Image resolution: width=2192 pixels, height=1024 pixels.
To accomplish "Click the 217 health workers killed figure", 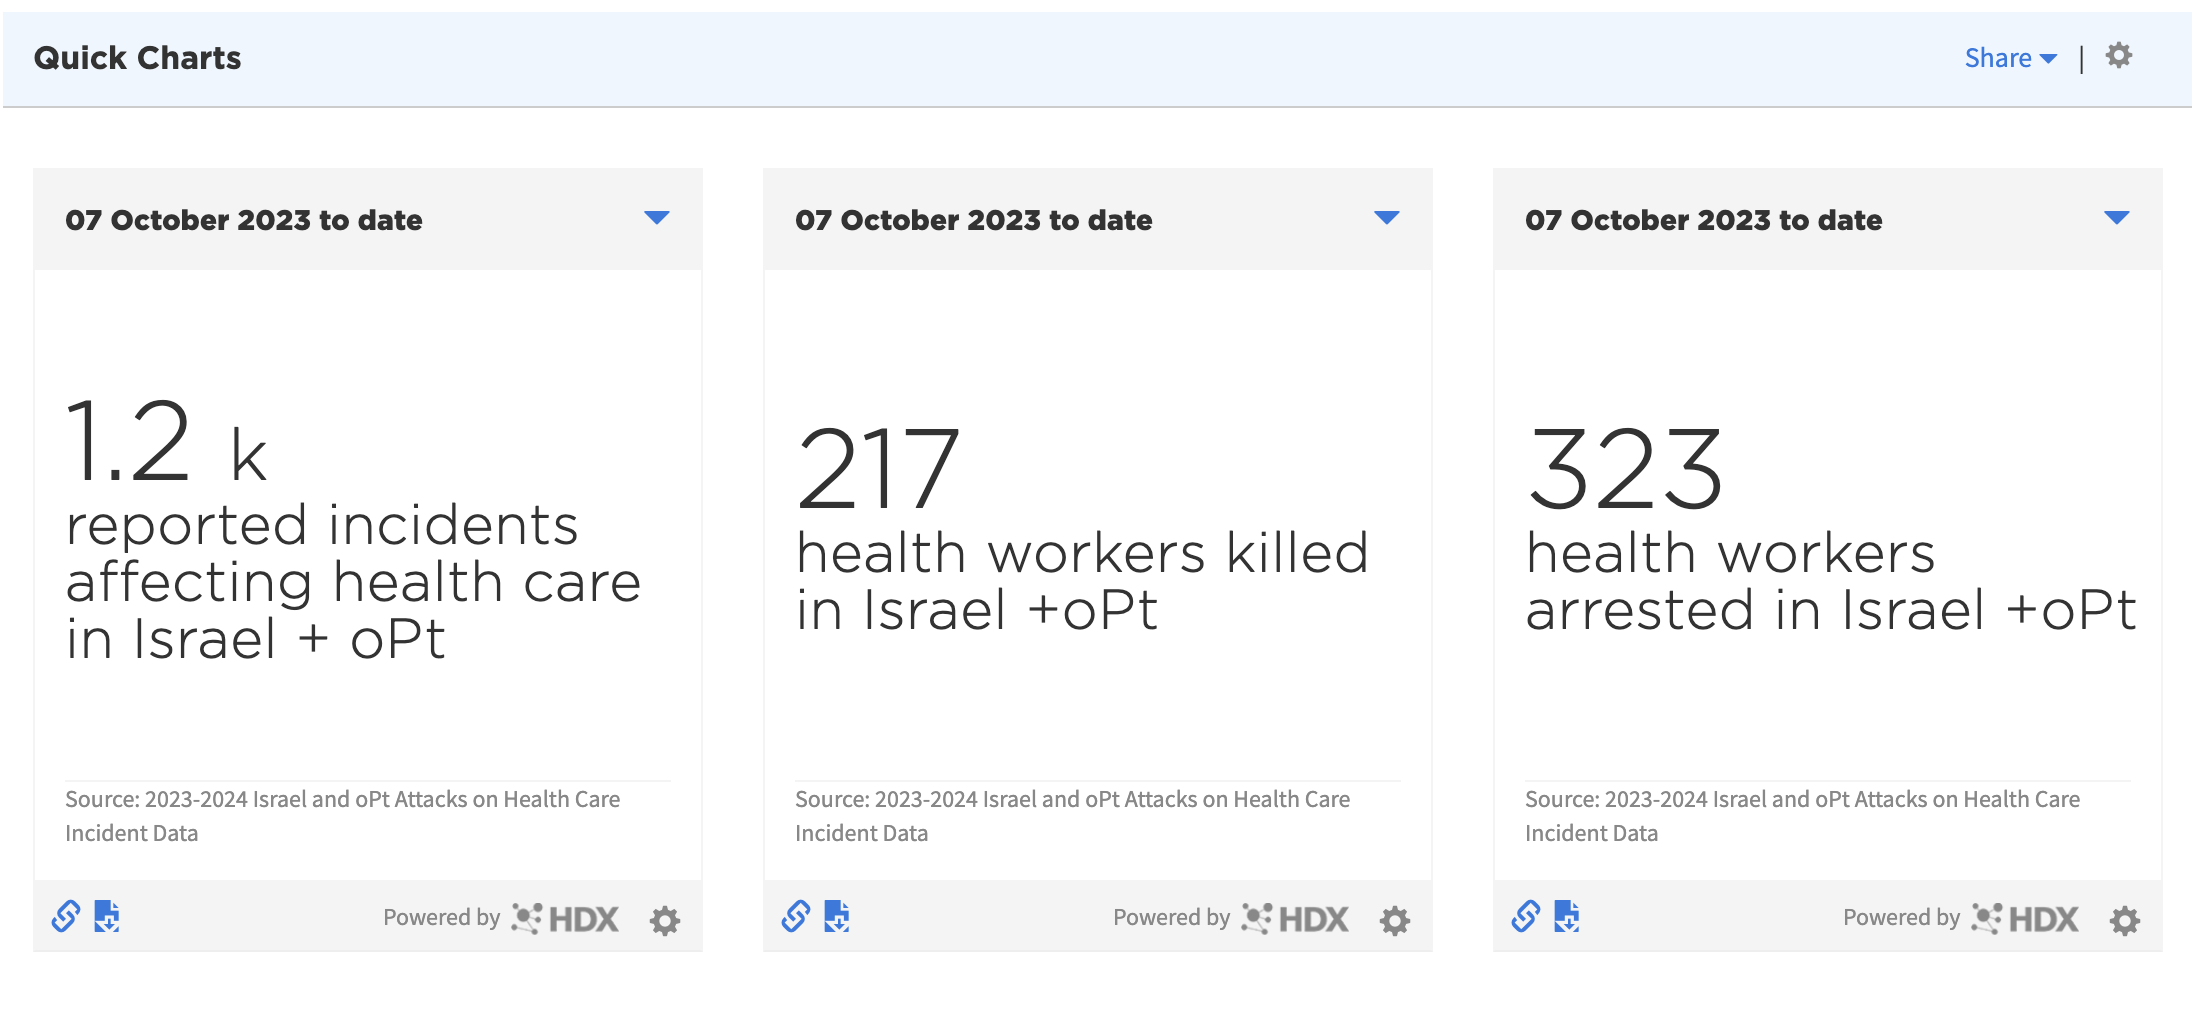I will click(878, 468).
